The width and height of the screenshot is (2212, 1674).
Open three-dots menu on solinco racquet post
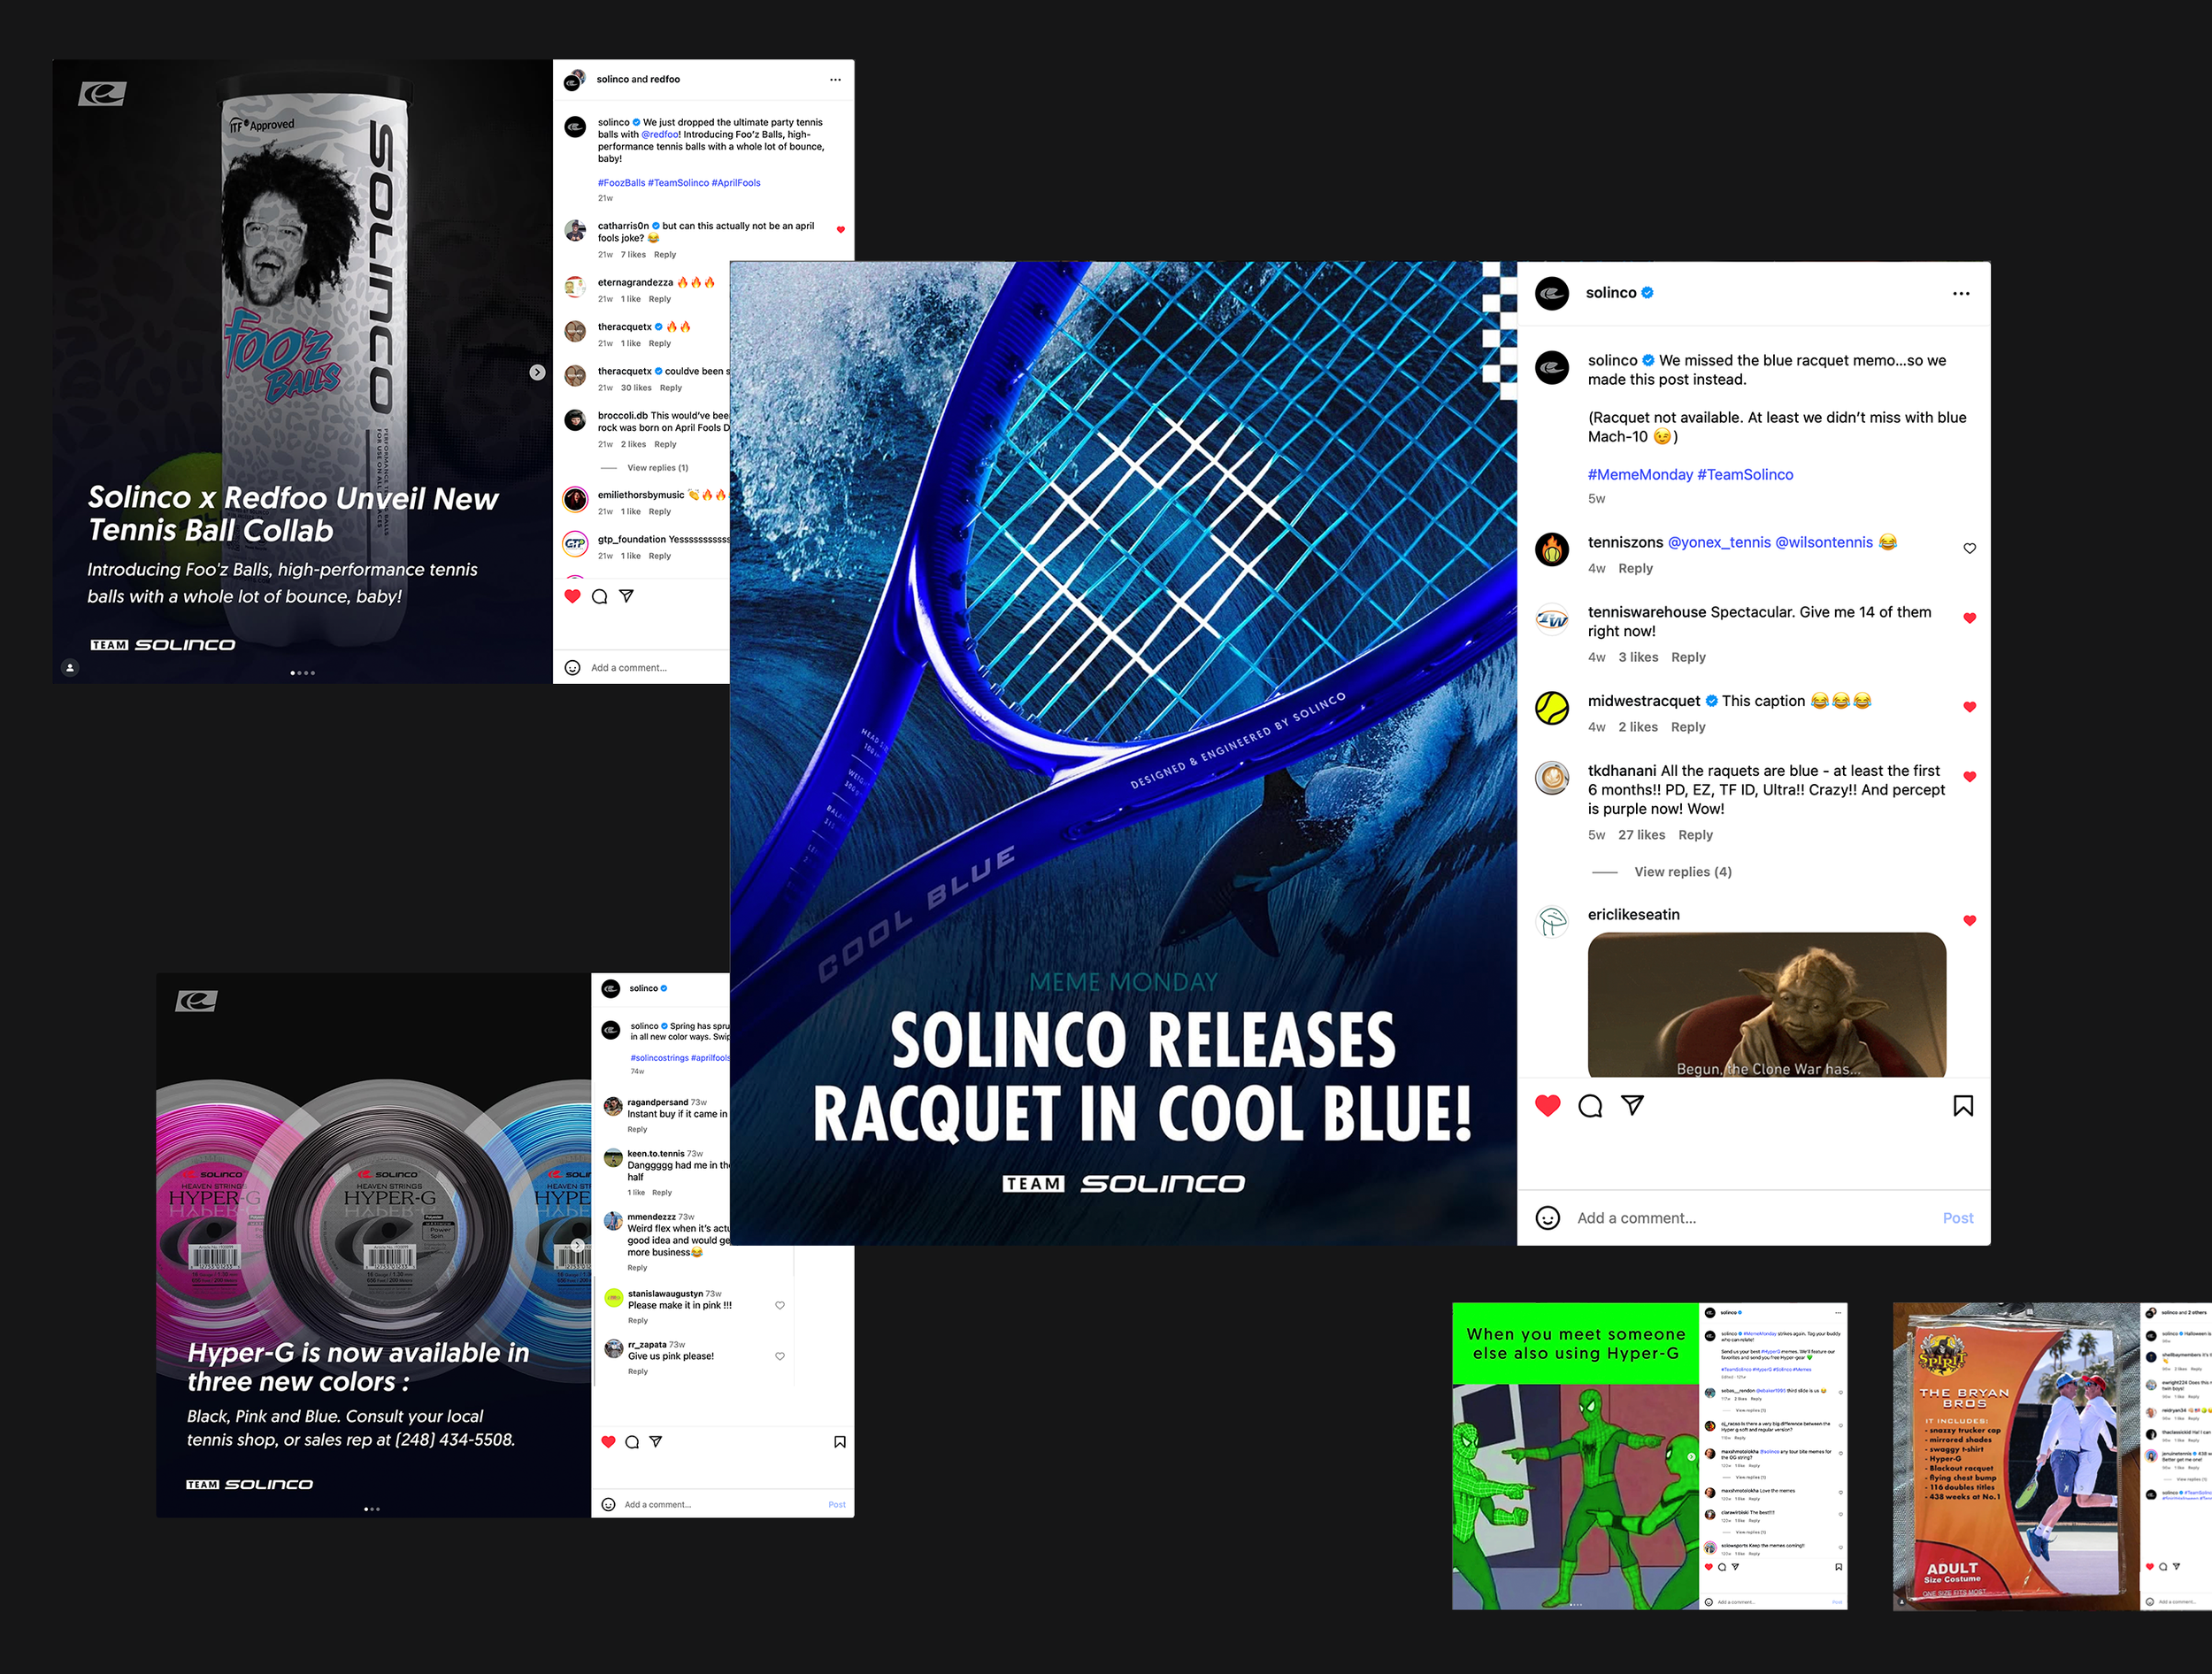pyautogui.click(x=1960, y=294)
